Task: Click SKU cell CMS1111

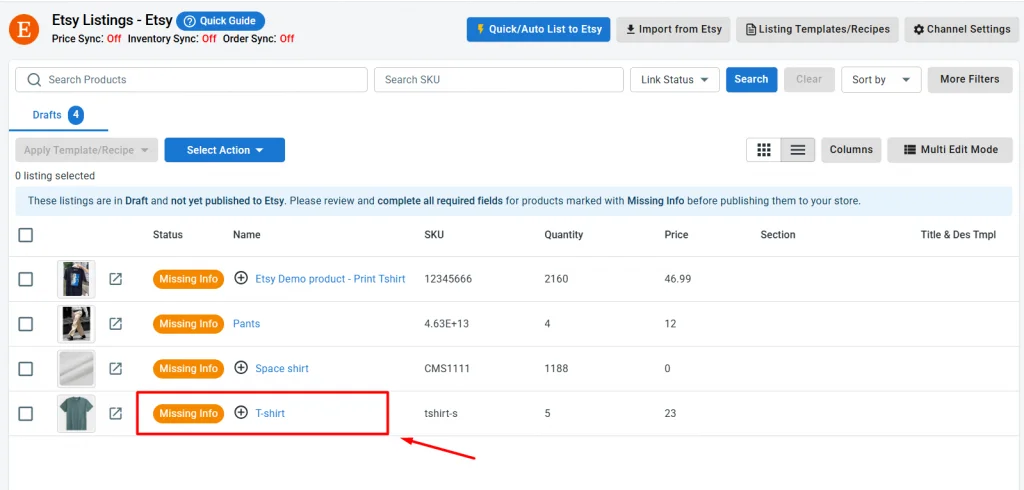Action: 447,368
